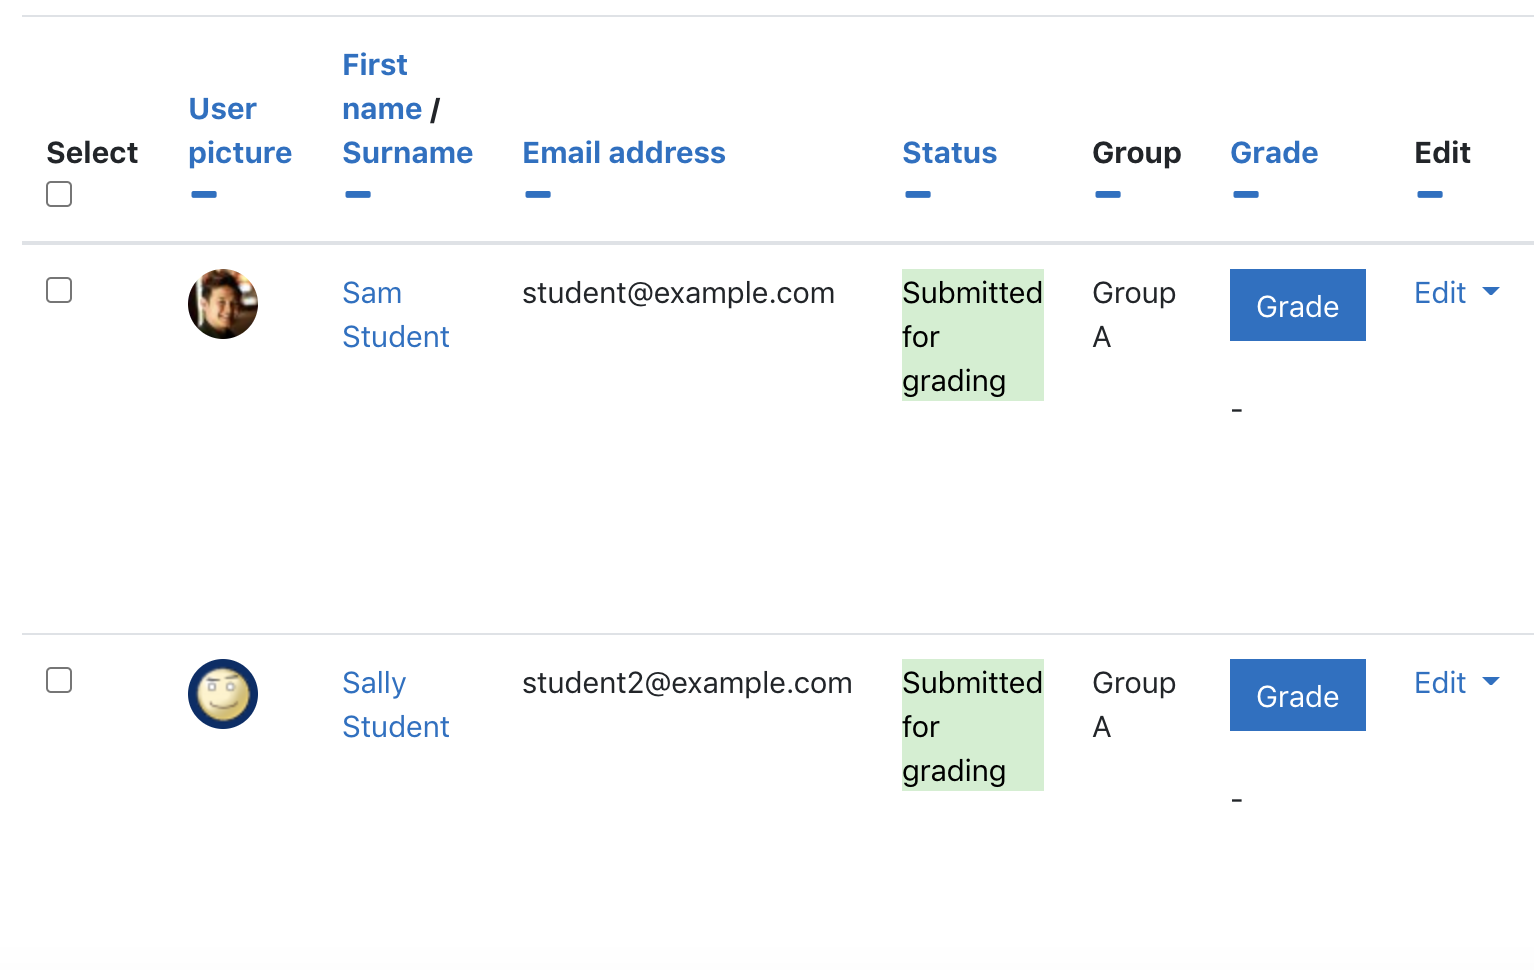Hide the First name / Surname column
The height and width of the screenshot is (970, 1534).
(358, 194)
